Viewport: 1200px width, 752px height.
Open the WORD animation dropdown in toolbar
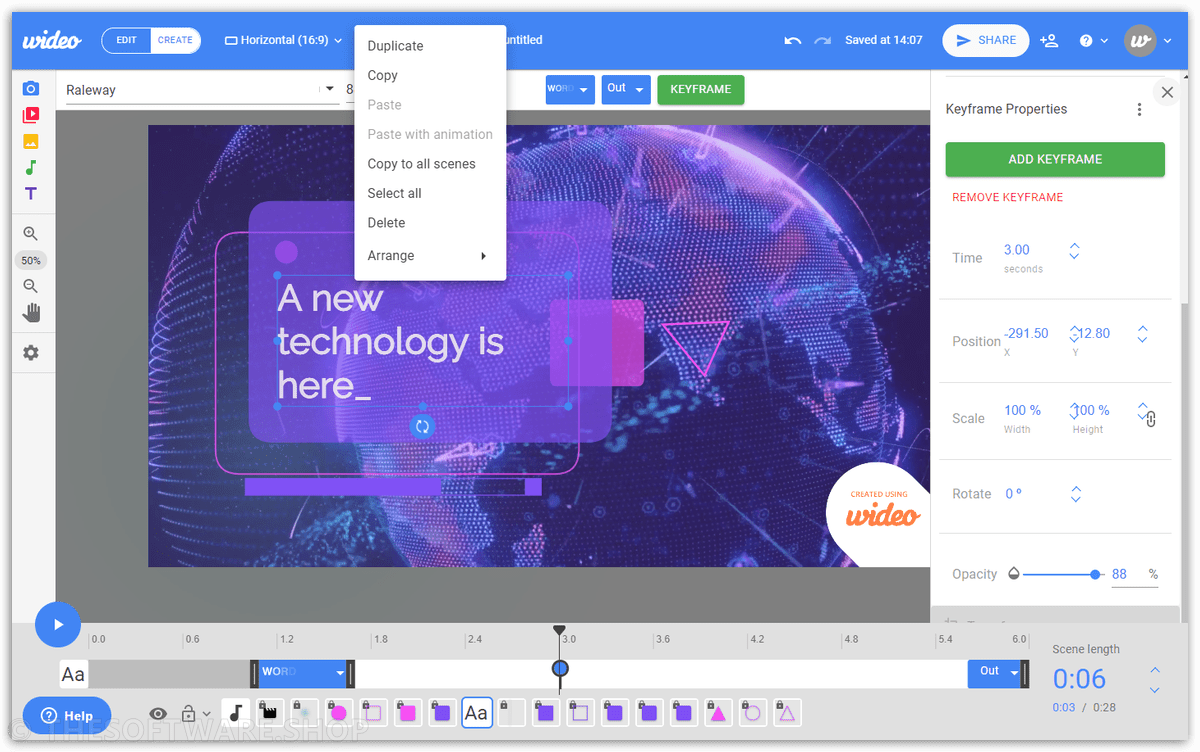(570, 89)
